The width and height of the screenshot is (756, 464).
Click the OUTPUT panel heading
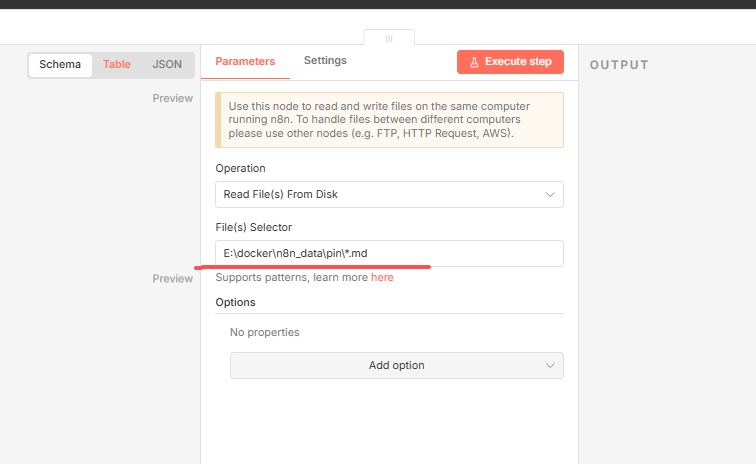coord(619,65)
